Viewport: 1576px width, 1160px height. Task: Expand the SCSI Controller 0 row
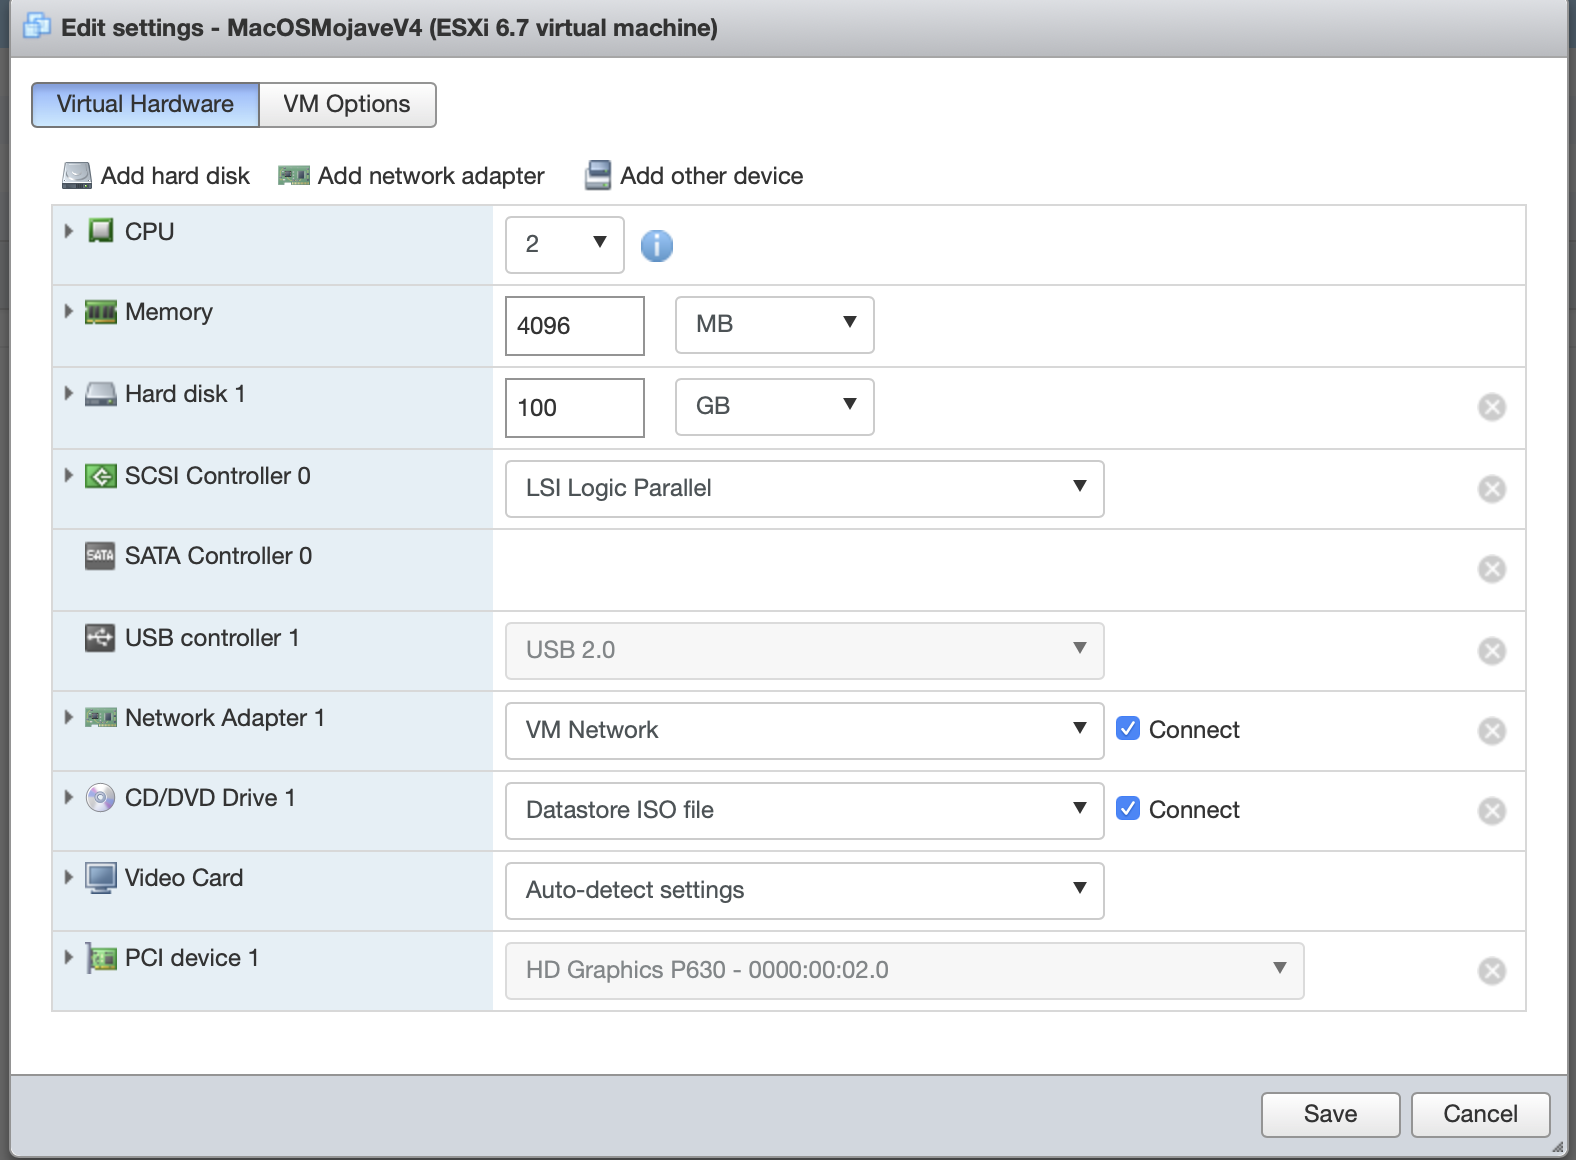coord(69,475)
